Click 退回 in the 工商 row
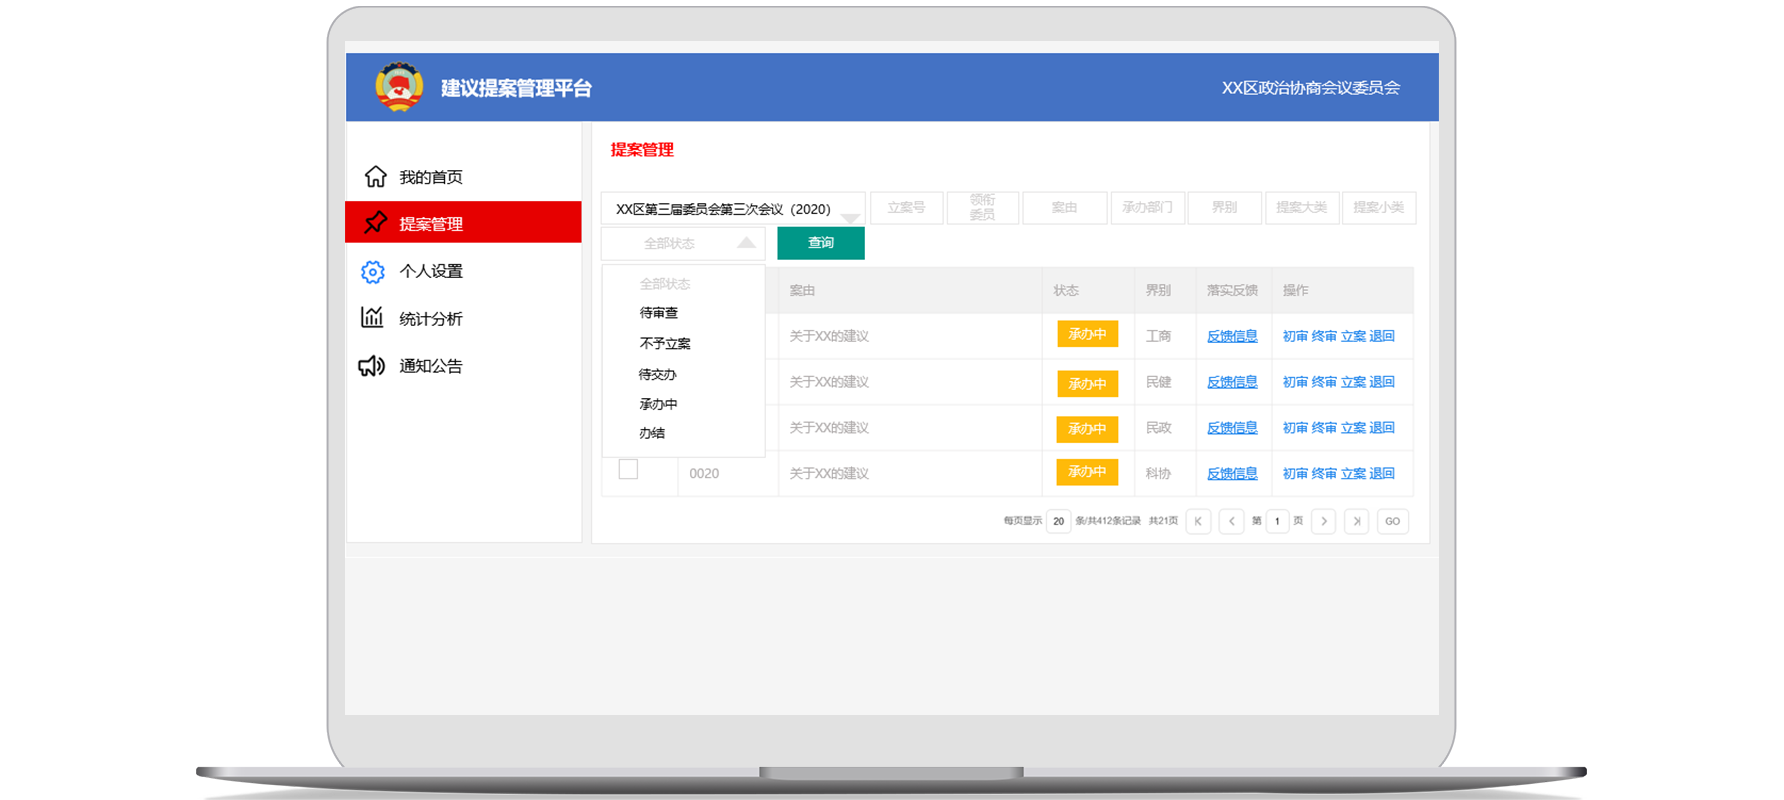This screenshot has height=800, width=1784. pos(1382,336)
